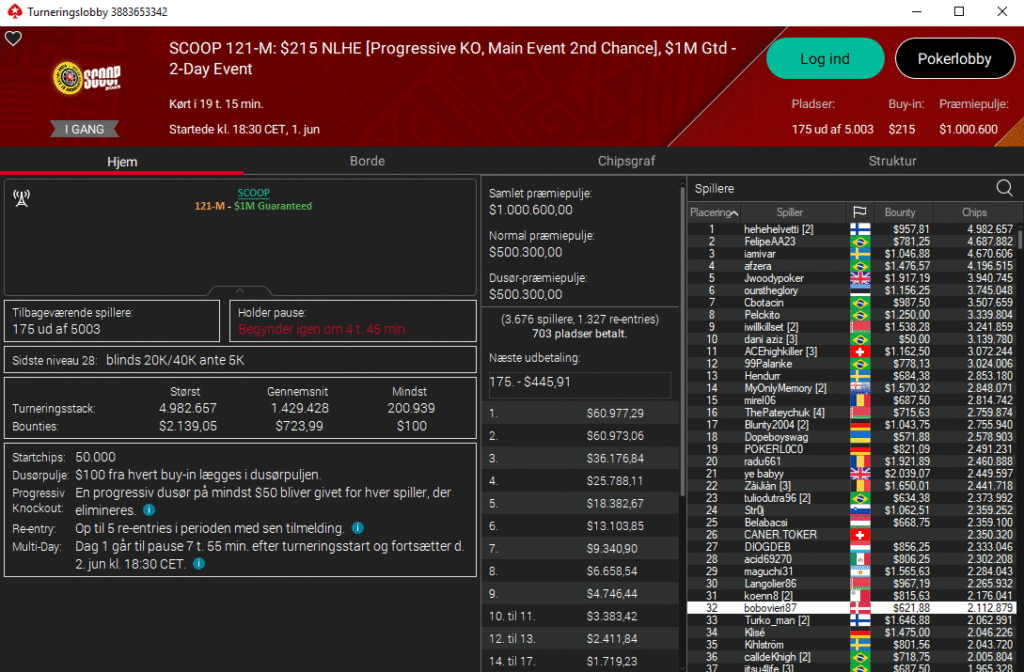Click the flag next to Kihlström
The image size is (1024, 672).
click(859, 645)
